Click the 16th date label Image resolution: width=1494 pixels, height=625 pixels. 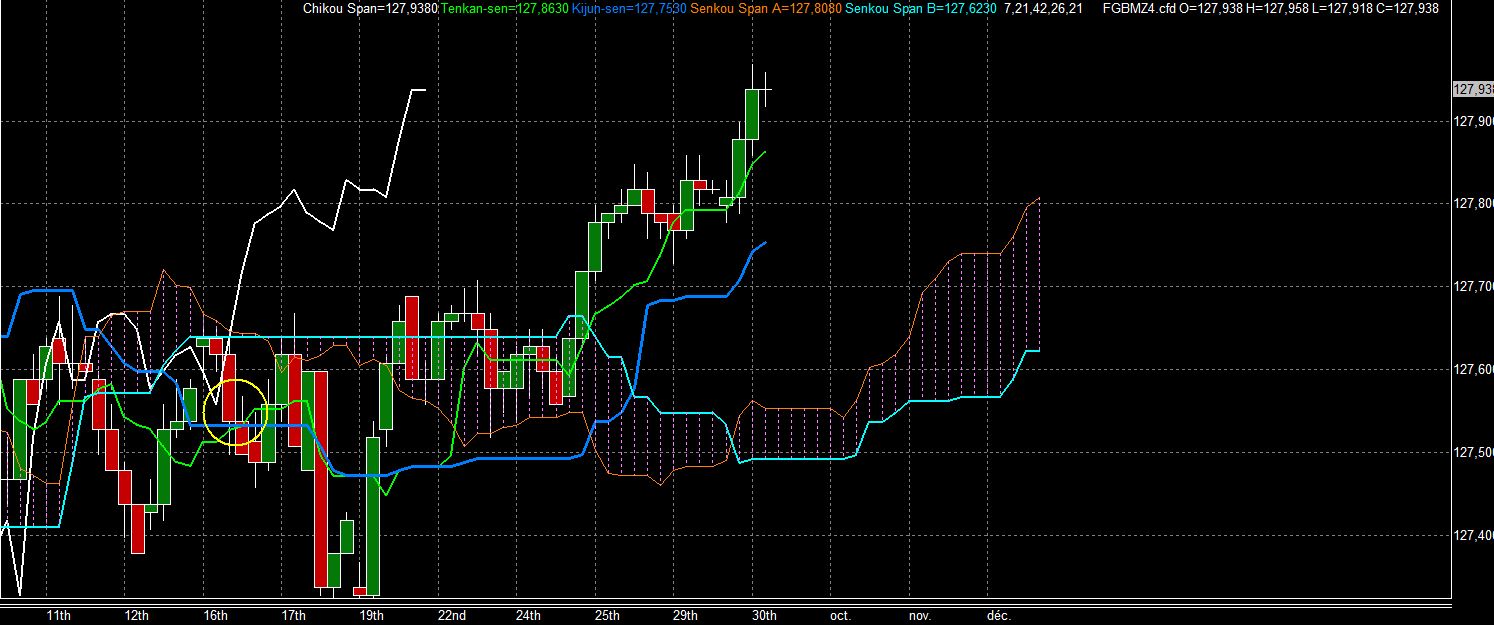pos(215,615)
